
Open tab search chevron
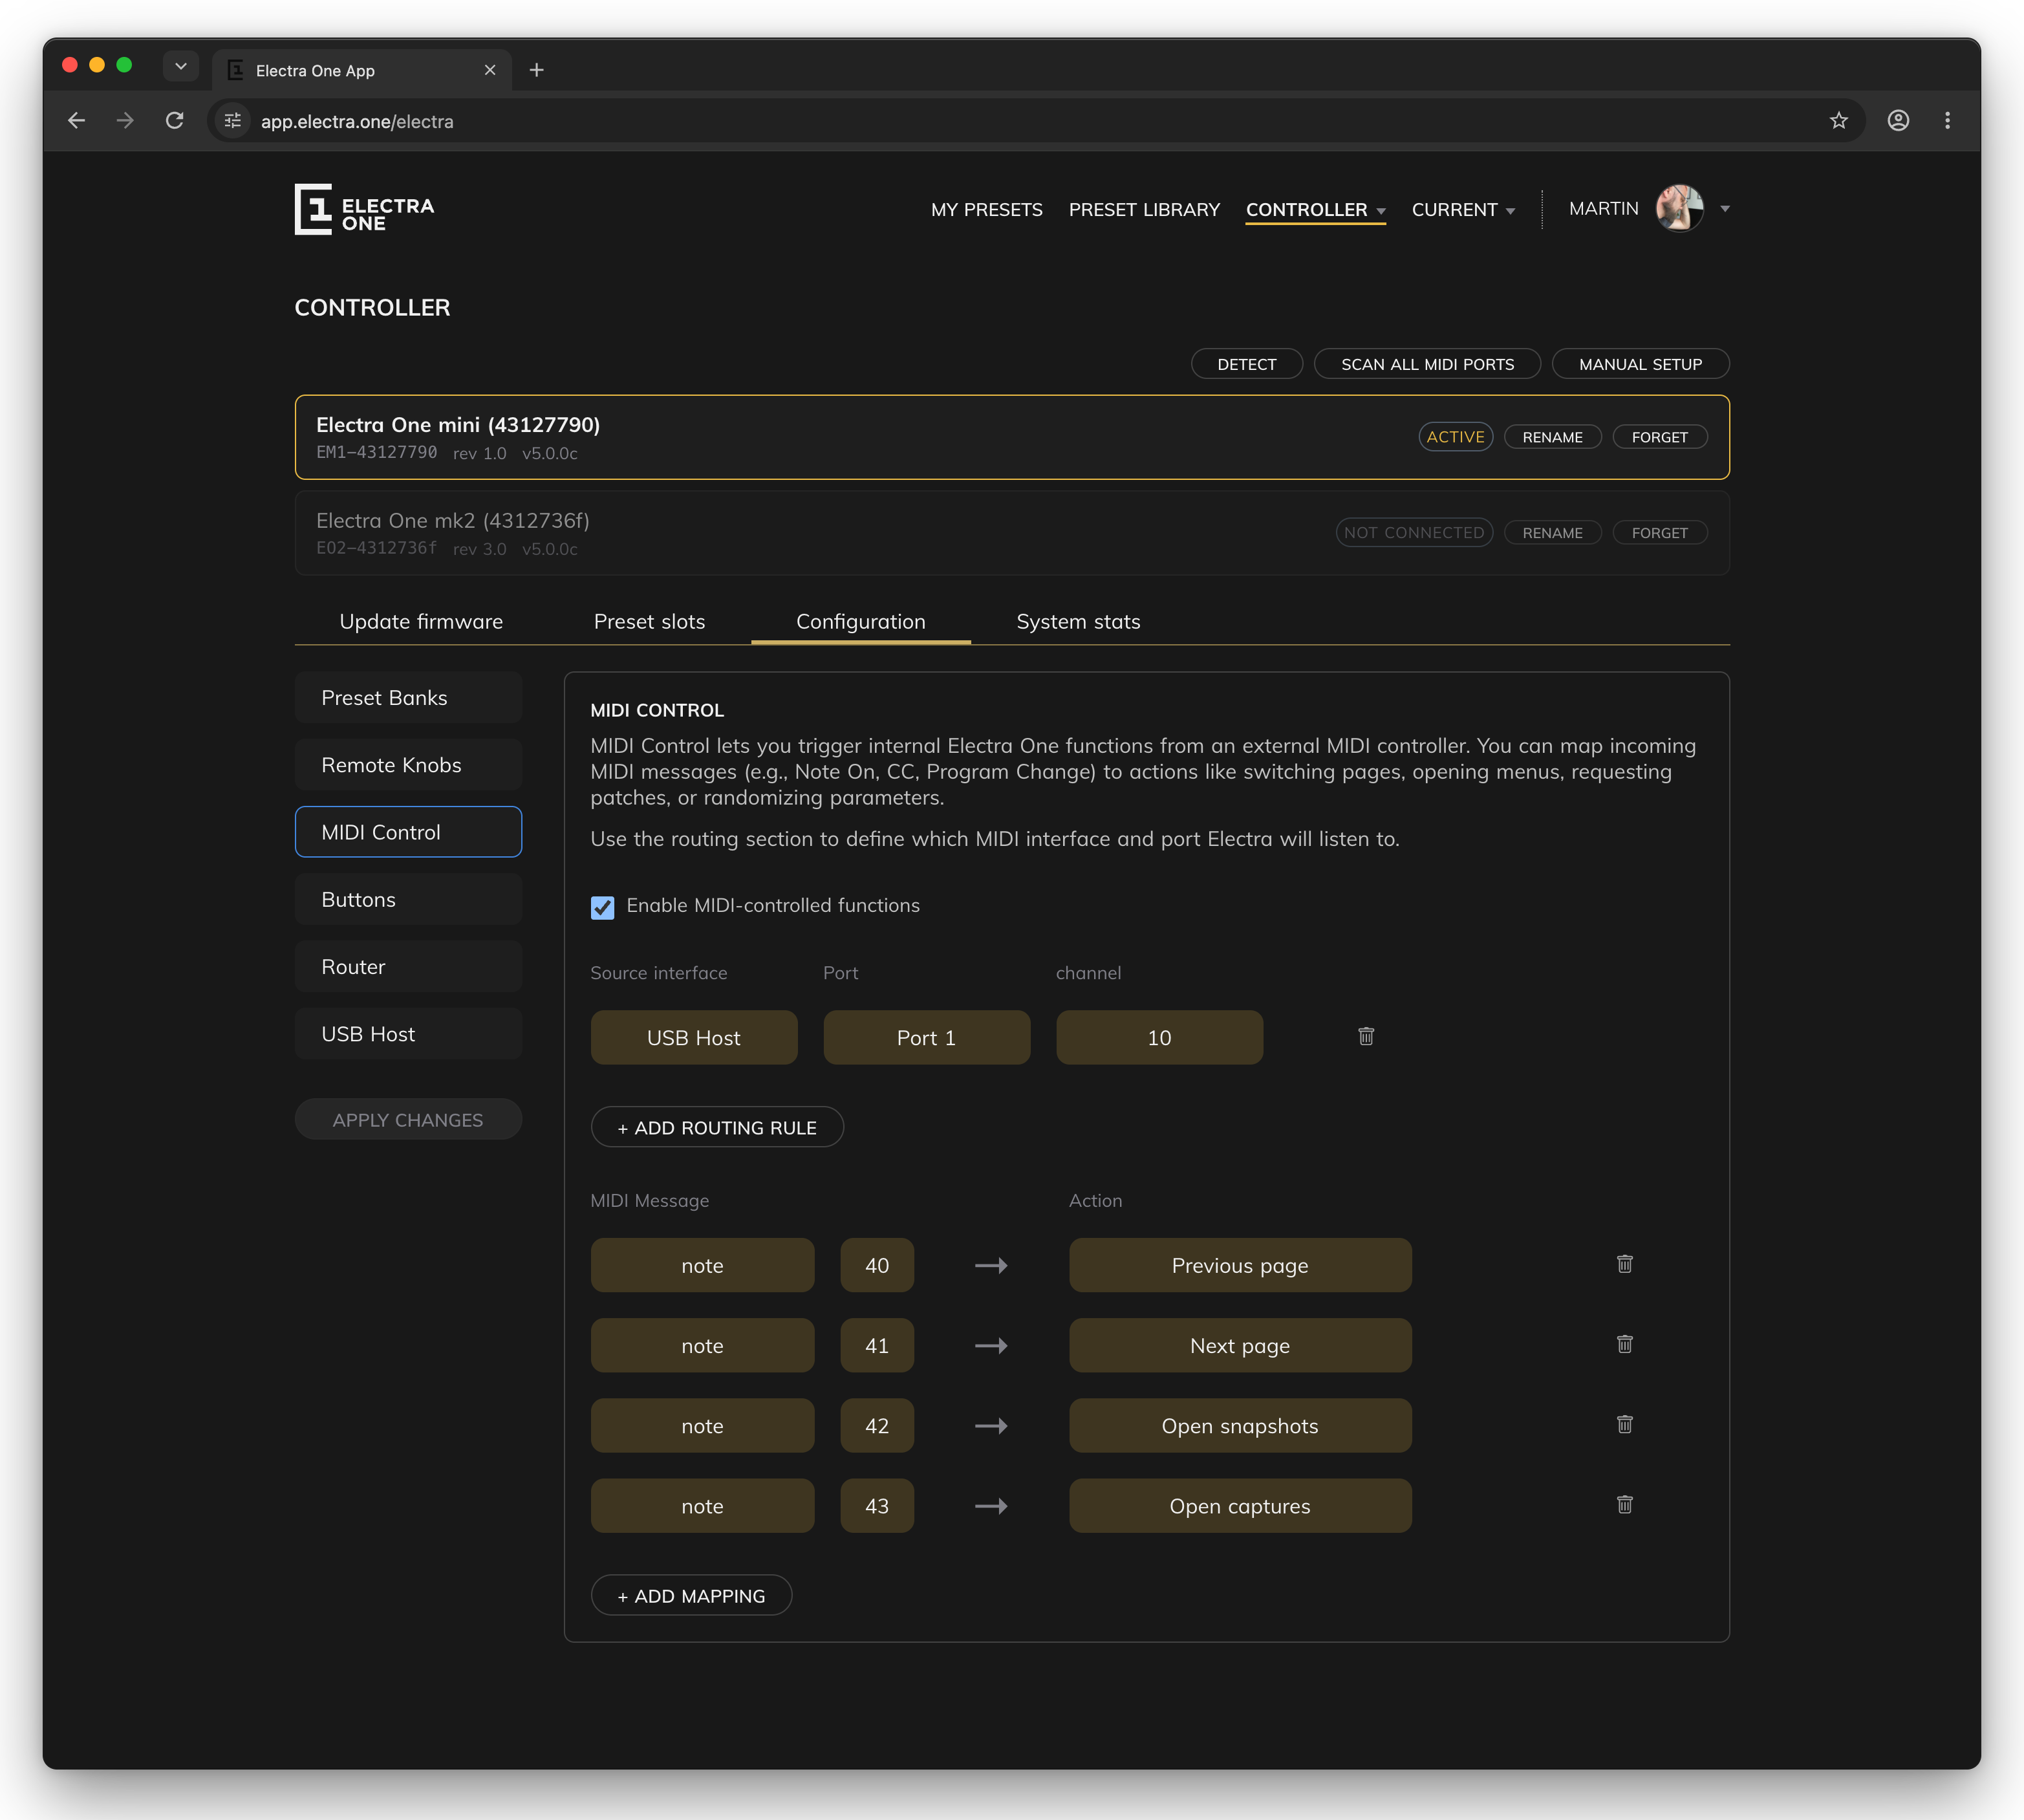click(181, 67)
